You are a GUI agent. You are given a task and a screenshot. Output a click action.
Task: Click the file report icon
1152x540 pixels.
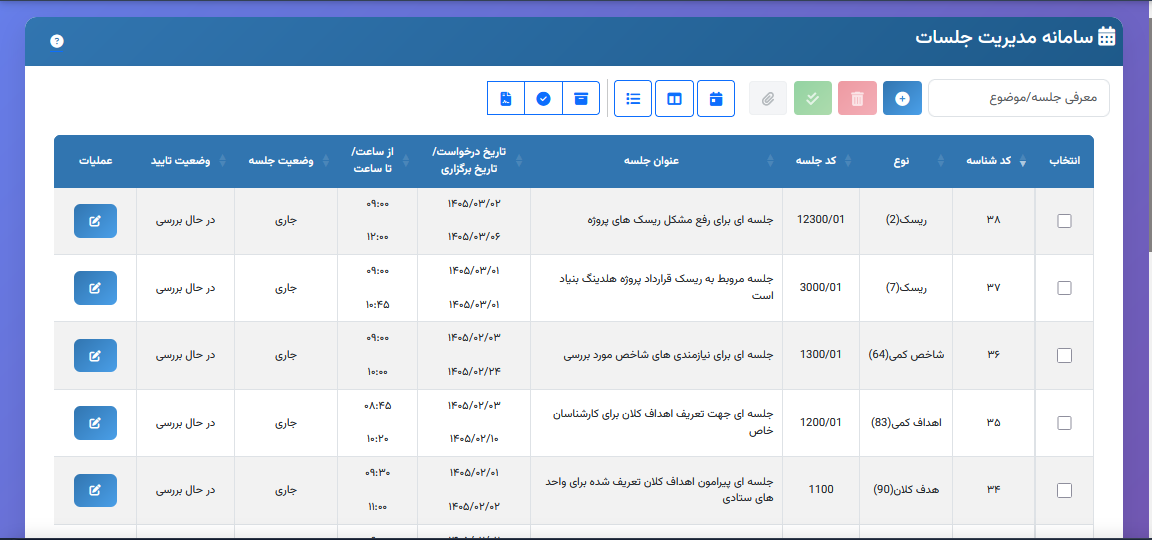click(505, 98)
